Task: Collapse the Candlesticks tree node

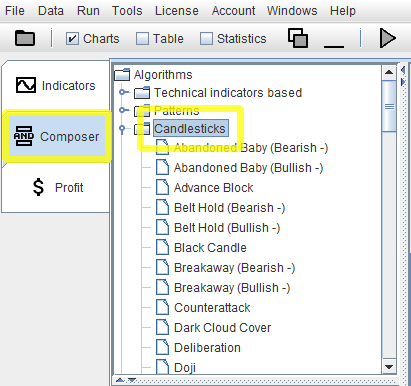Action: click(x=122, y=129)
